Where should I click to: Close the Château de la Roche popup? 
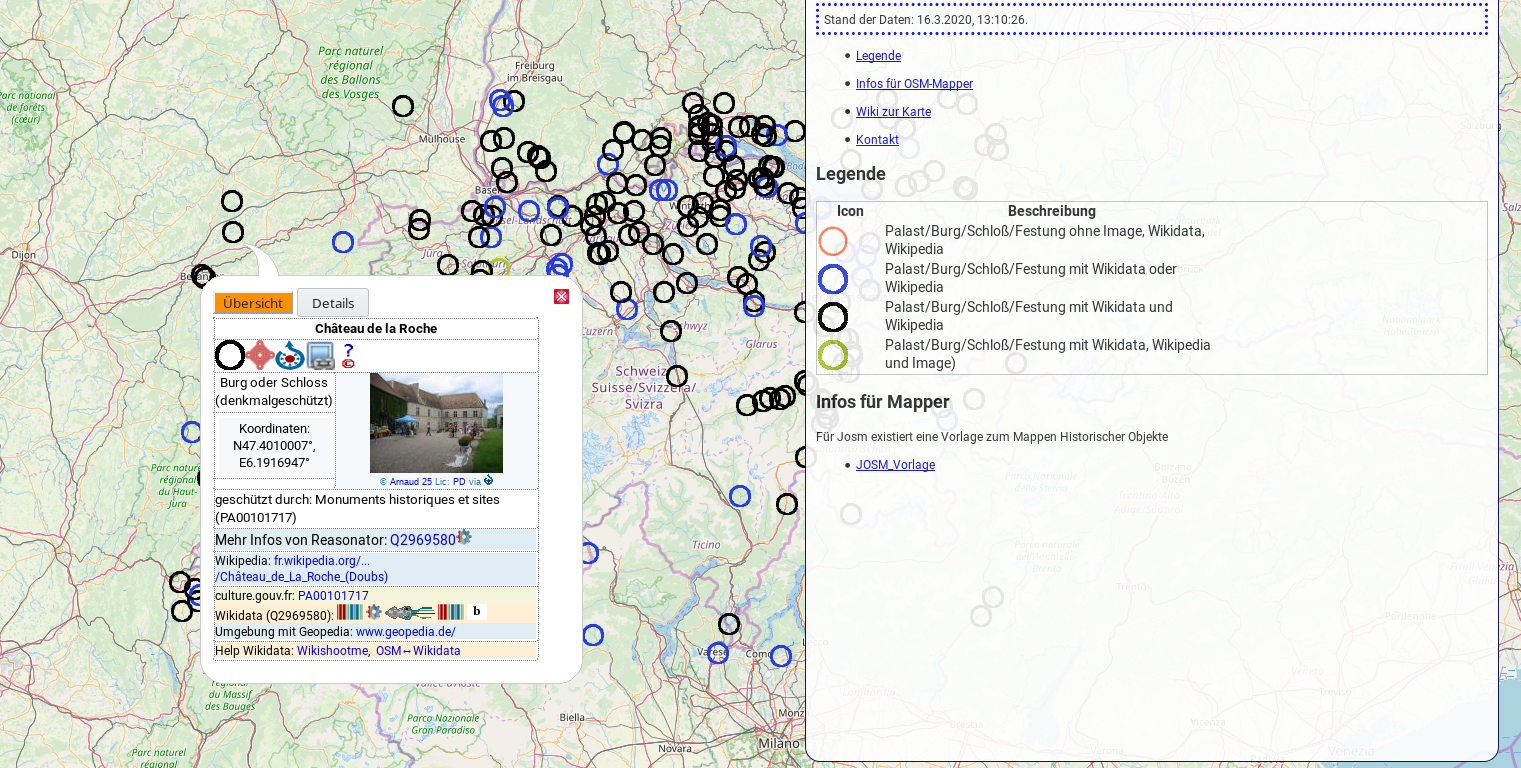561,297
